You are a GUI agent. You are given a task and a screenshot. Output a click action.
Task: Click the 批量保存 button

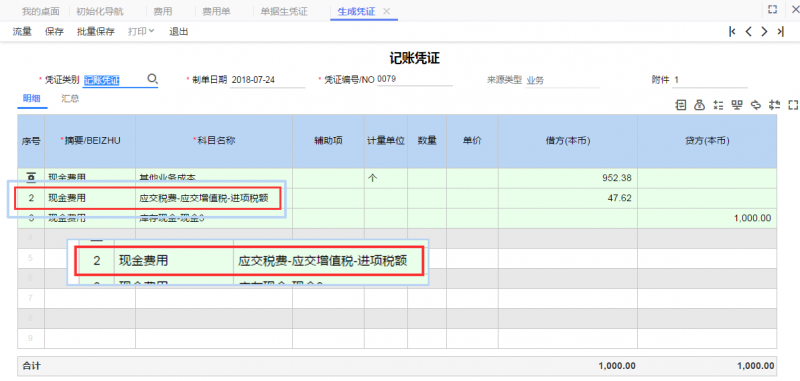click(x=96, y=32)
